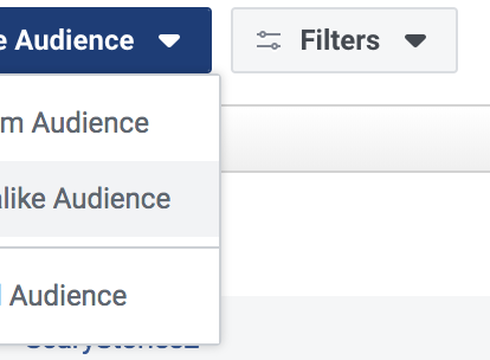
Task: Click the divider above Saved Audience
Action: pyautogui.click(x=110, y=247)
